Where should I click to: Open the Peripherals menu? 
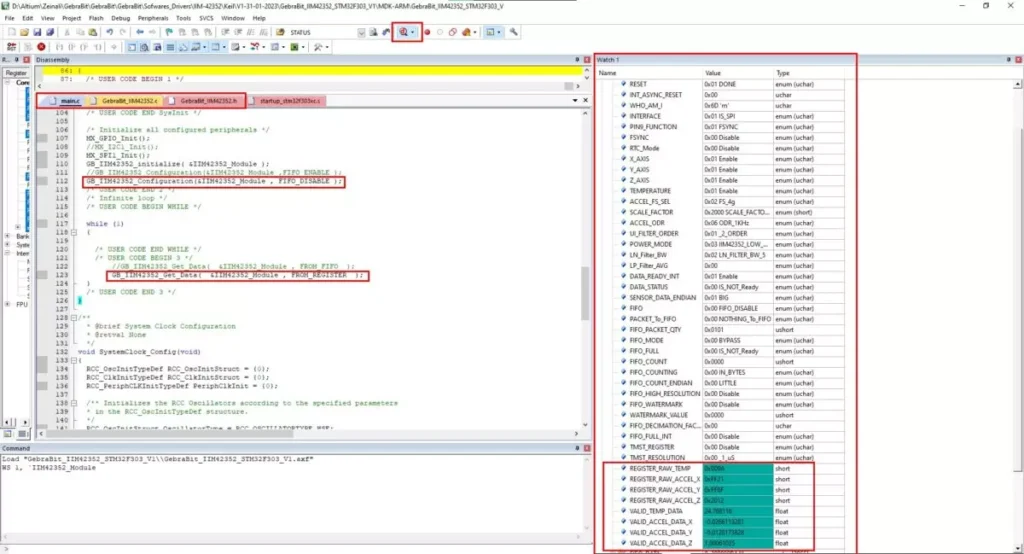click(153, 18)
